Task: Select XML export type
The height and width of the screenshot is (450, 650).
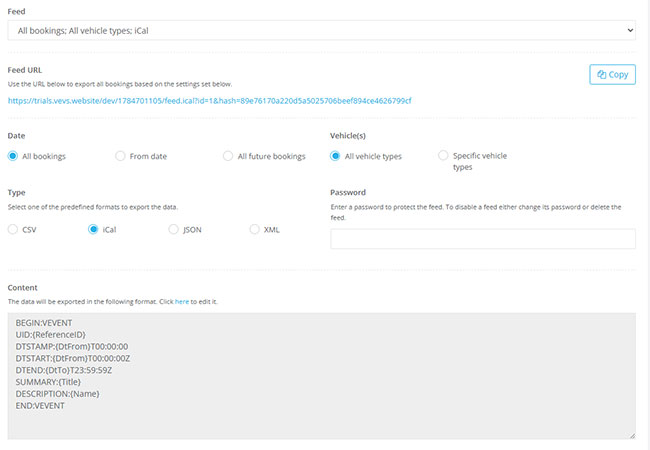Action: pyautogui.click(x=254, y=229)
